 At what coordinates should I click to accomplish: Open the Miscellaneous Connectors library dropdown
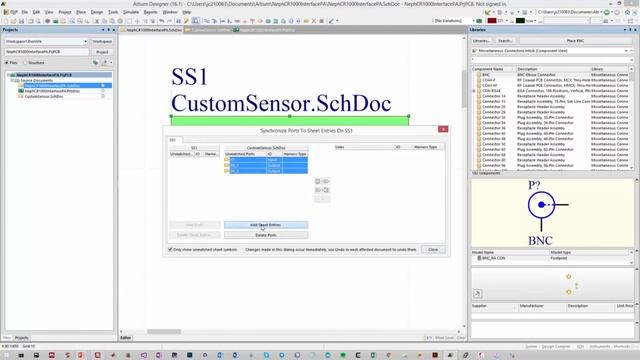627,51
